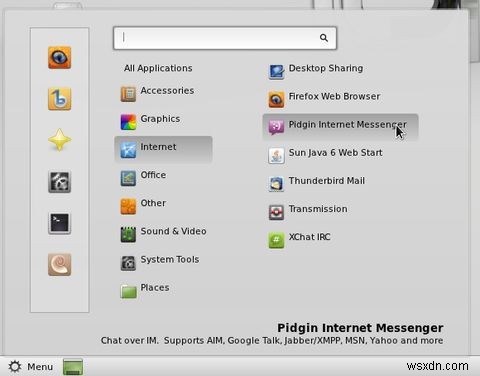
Task: Click the Accessories category icon
Action: click(128, 93)
